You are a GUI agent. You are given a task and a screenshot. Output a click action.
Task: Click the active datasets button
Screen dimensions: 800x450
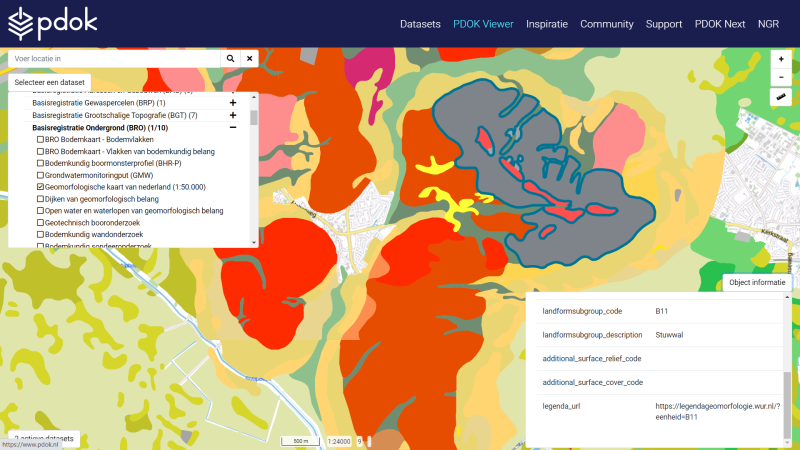click(x=44, y=438)
